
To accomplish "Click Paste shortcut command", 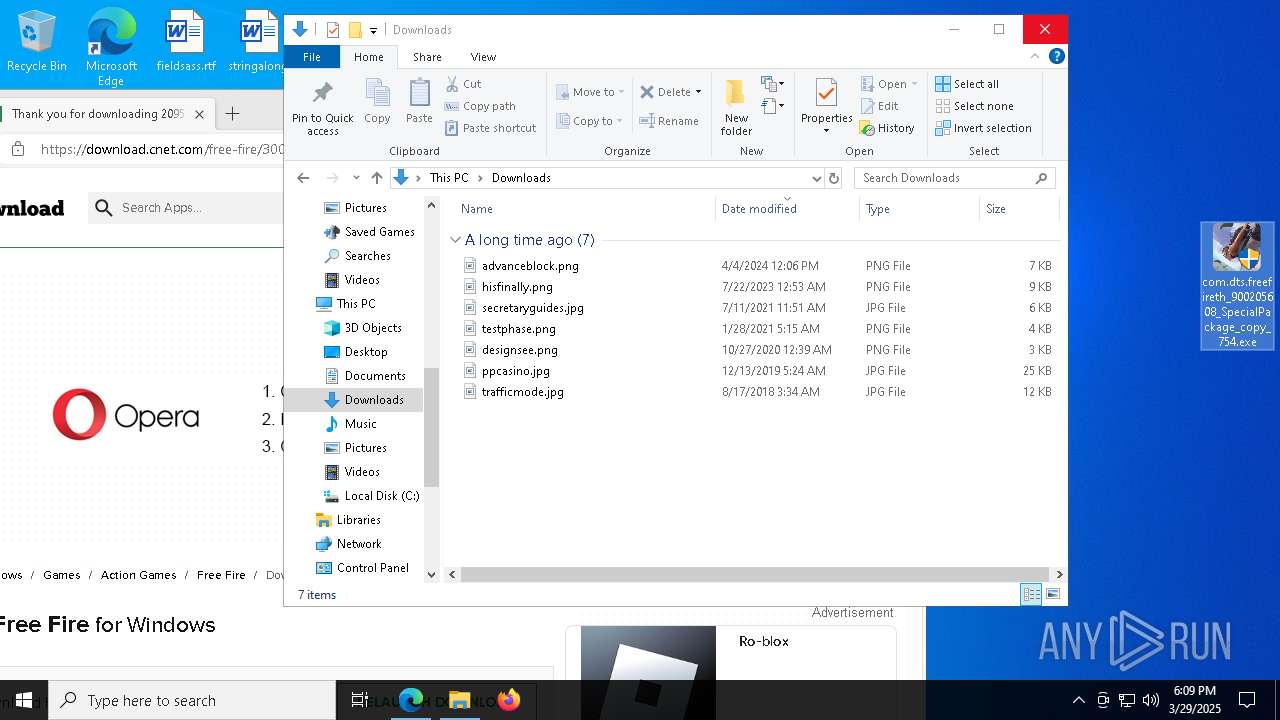I will tap(490, 128).
